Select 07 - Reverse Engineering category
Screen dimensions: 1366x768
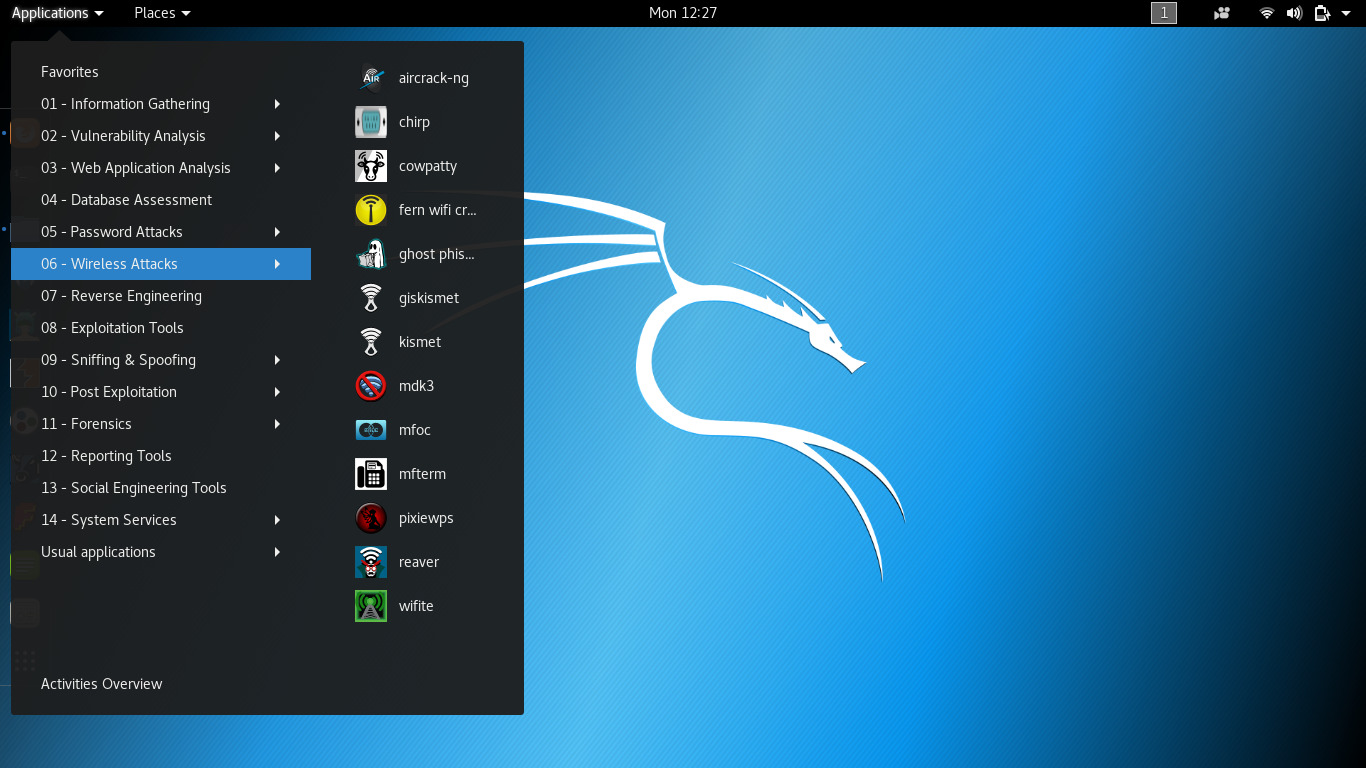click(121, 296)
